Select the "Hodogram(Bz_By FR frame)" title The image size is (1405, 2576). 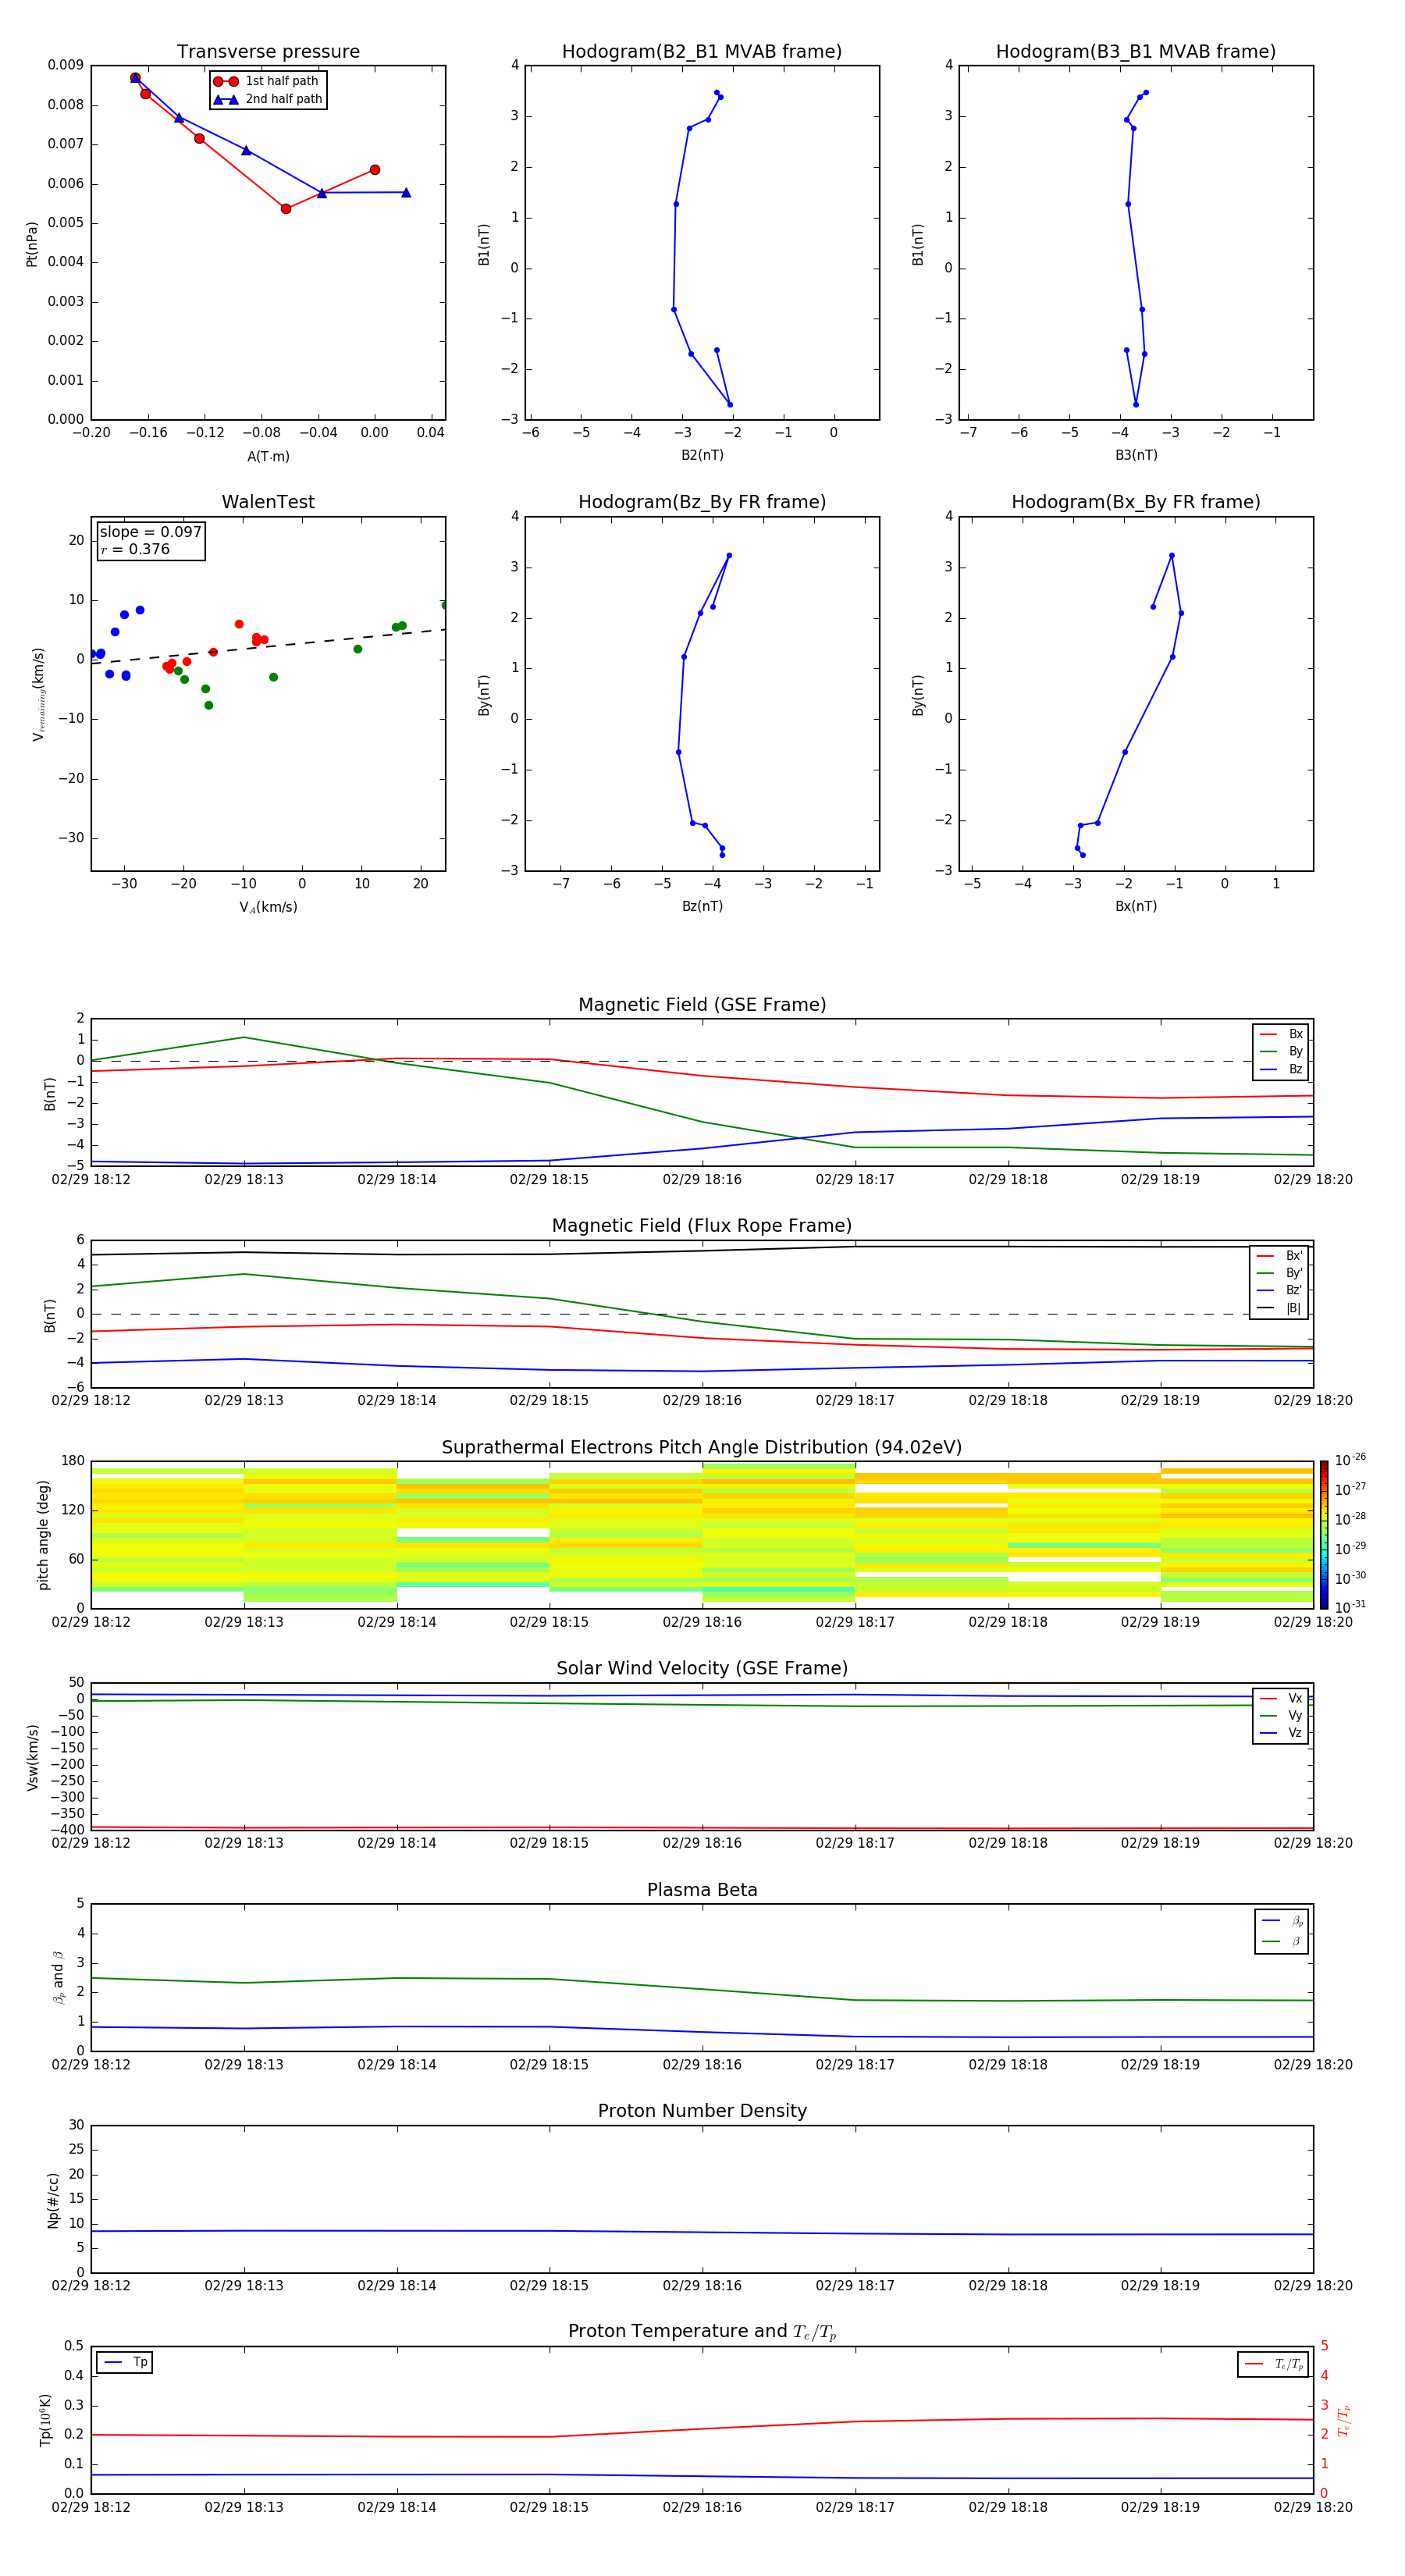(702, 502)
